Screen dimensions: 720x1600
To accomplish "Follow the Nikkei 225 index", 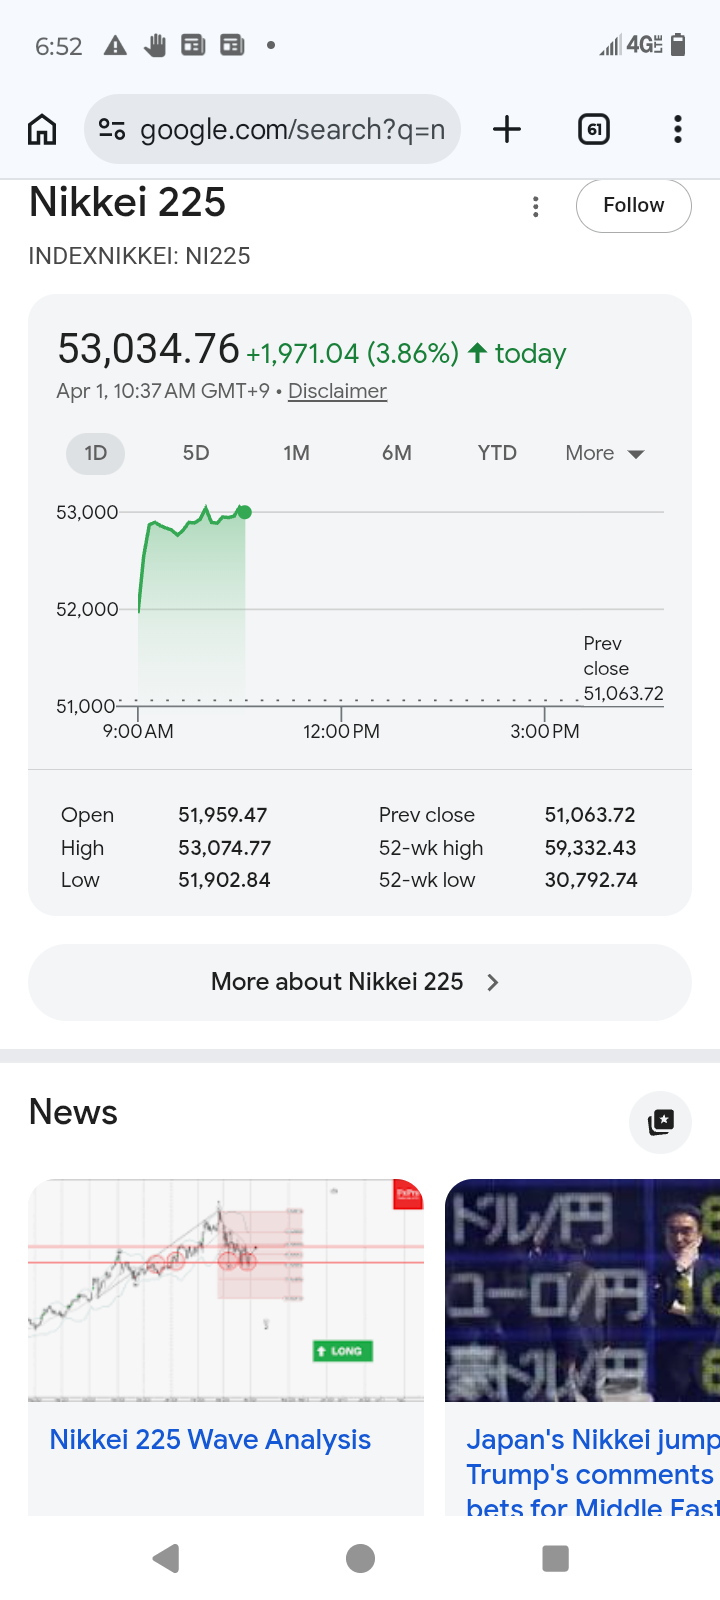I will pyautogui.click(x=633, y=205).
